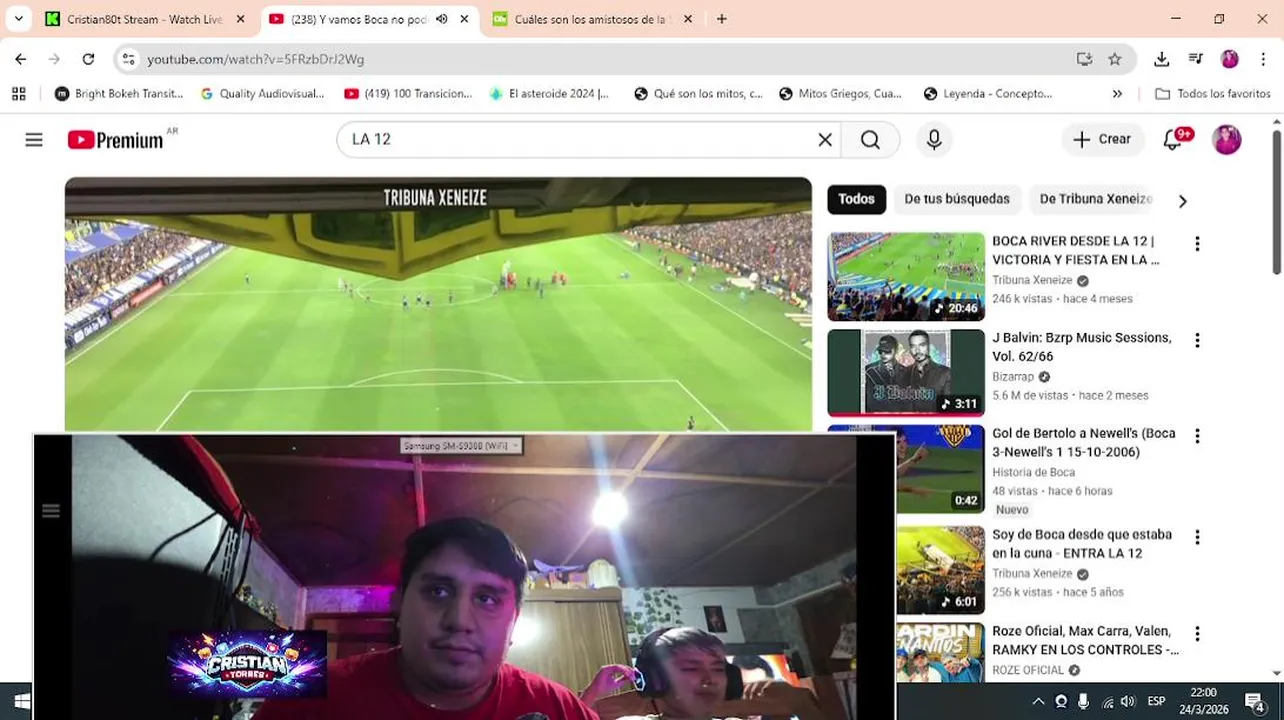
Task: Start voice search with microphone
Action: (x=934, y=140)
